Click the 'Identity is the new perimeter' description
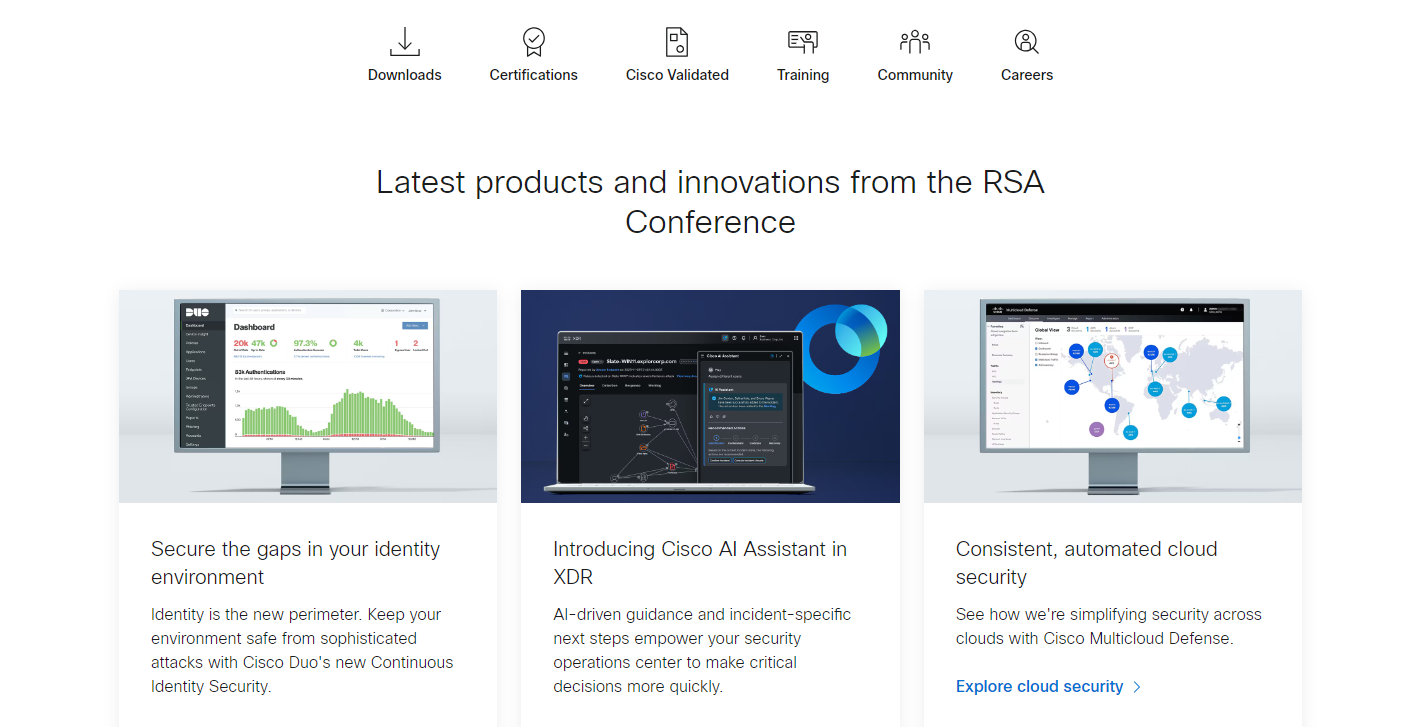 click(x=302, y=650)
